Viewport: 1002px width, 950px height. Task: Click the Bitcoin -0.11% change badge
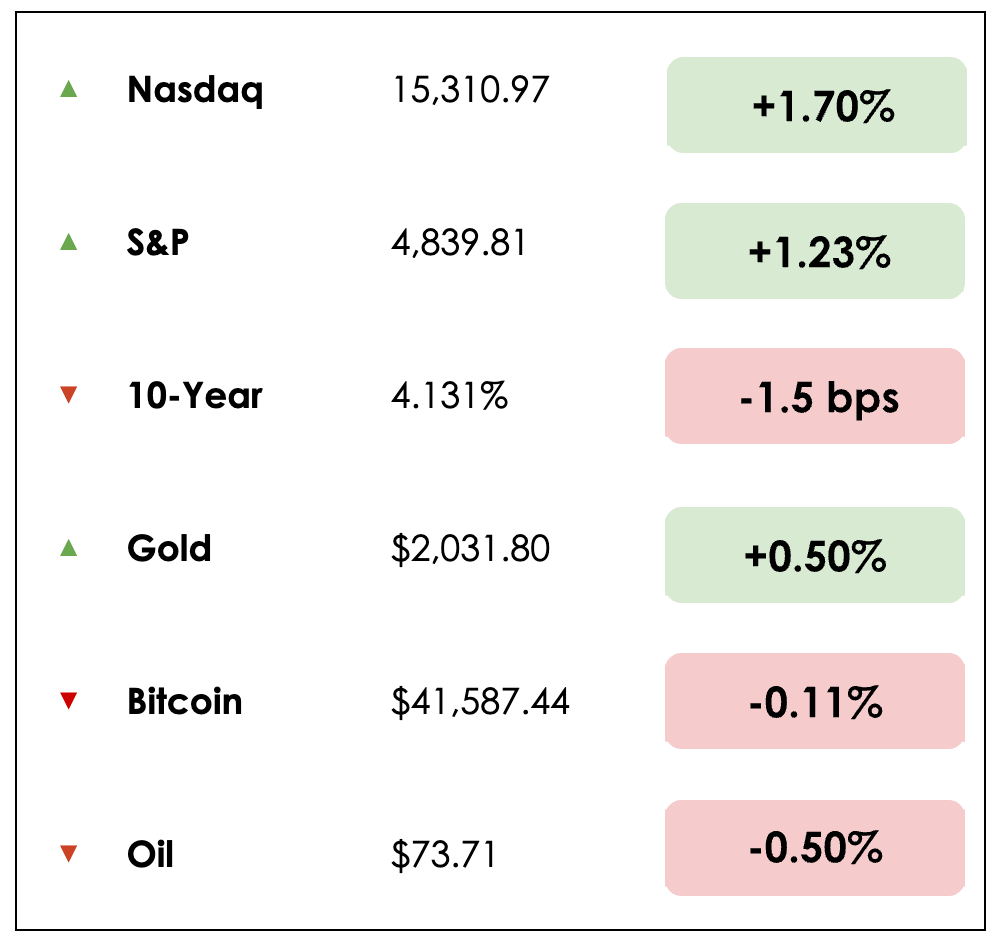point(816,702)
